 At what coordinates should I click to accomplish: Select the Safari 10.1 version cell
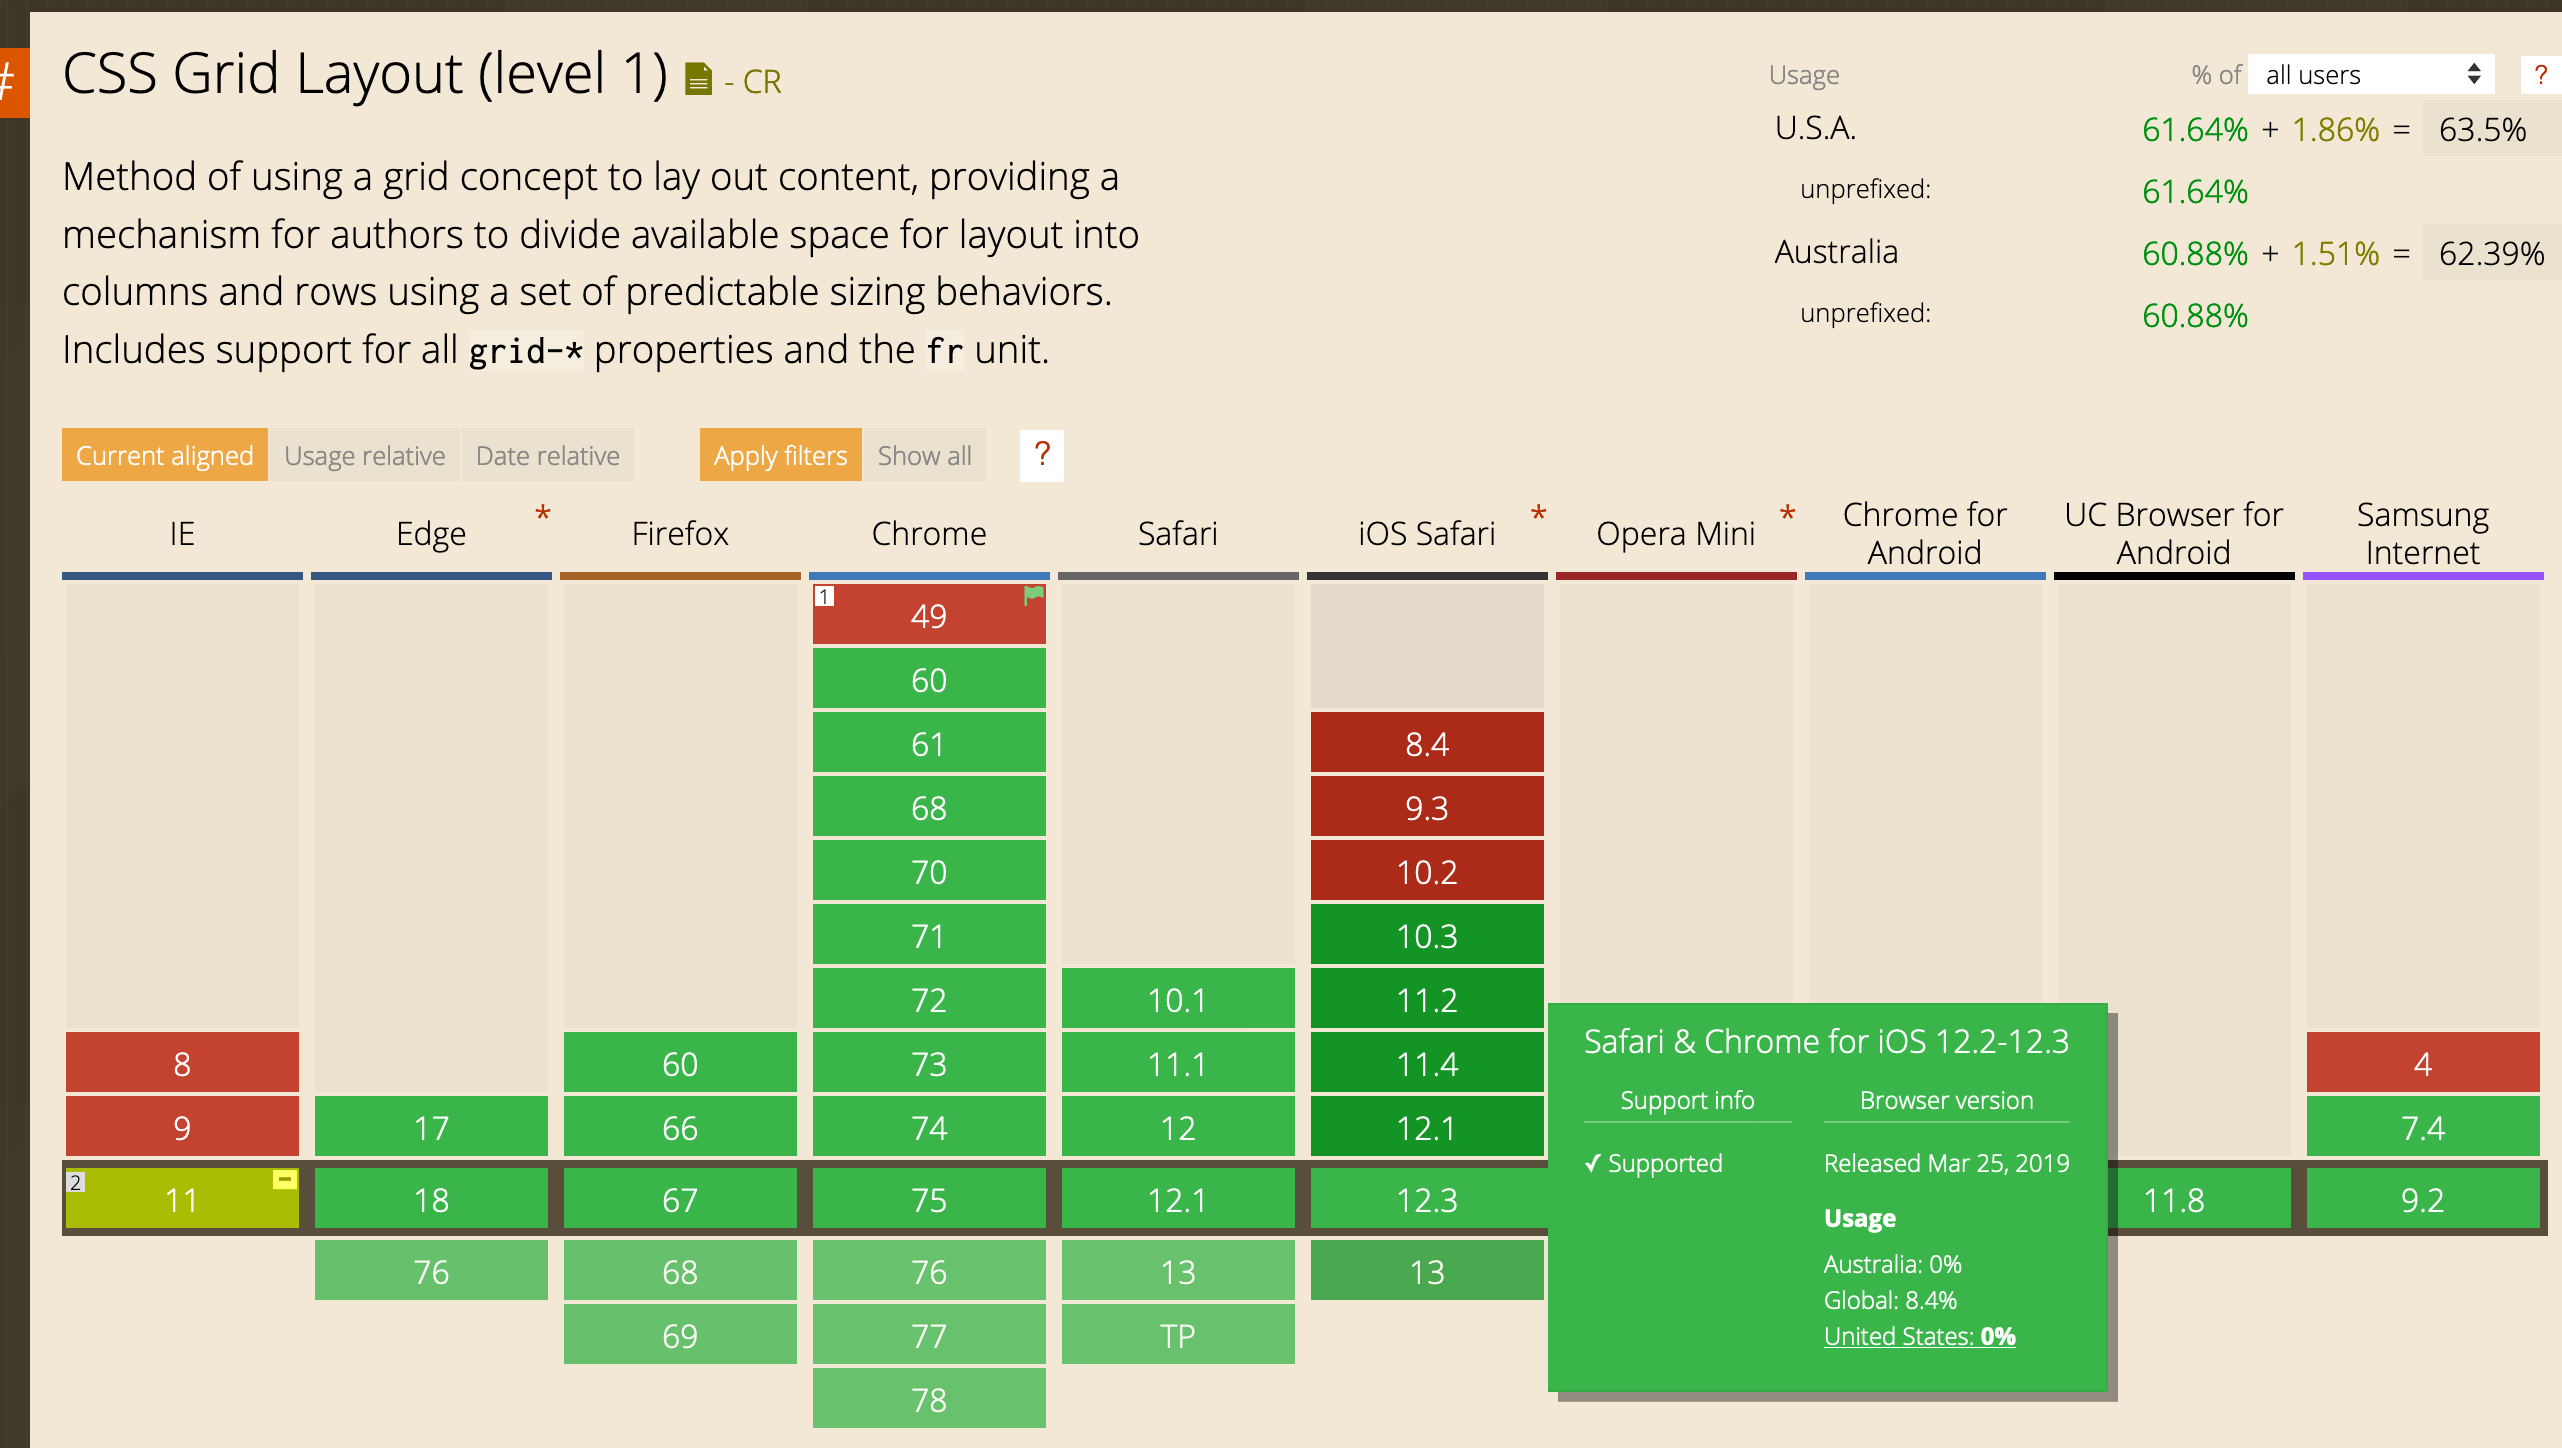click(1178, 999)
